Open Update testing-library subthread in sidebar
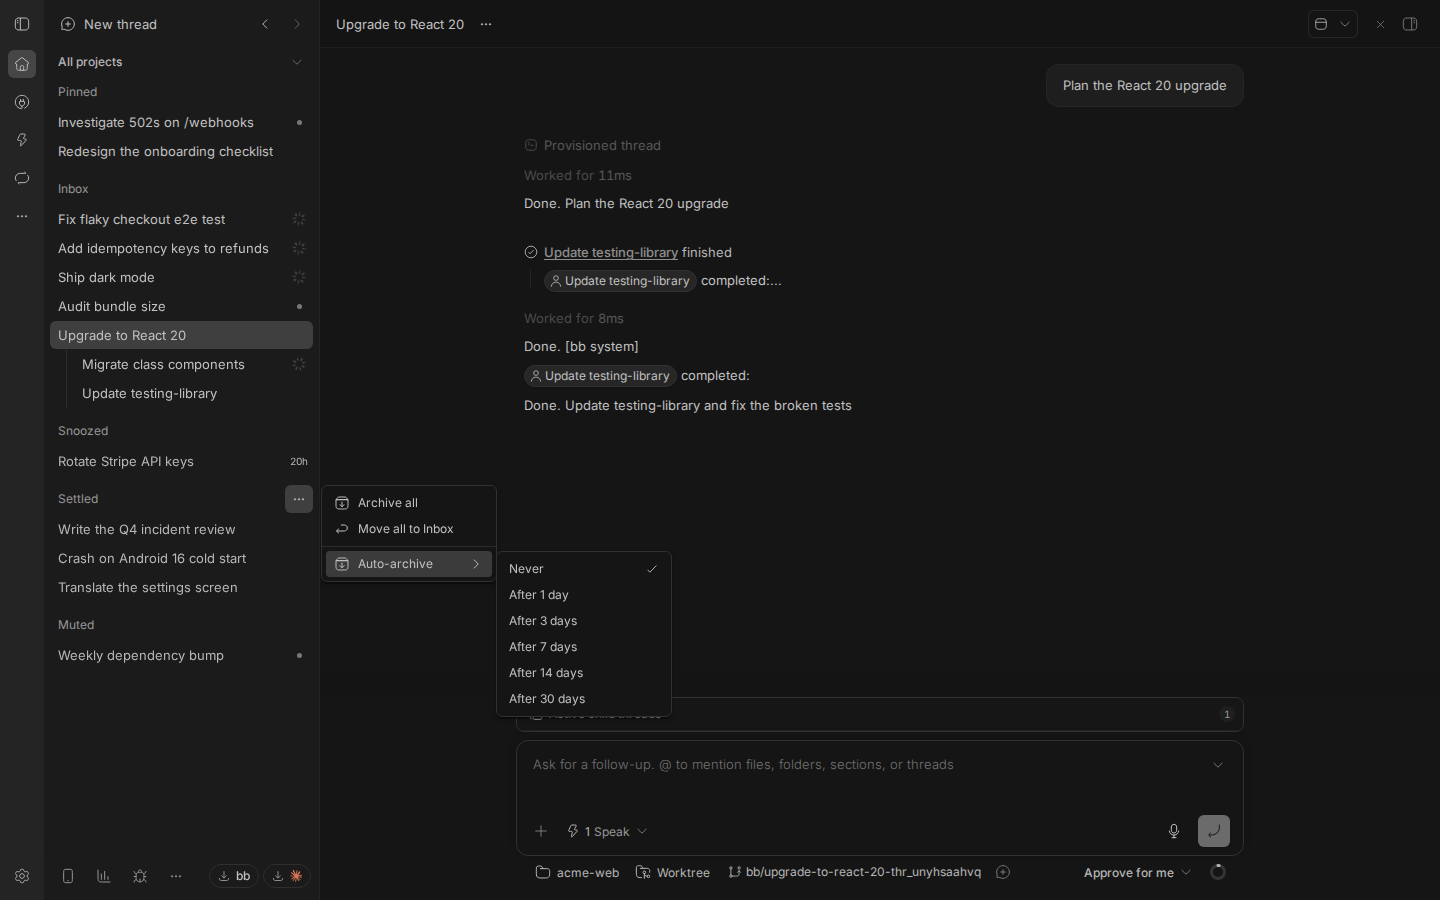1440x900 pixels. click(193, 393)
